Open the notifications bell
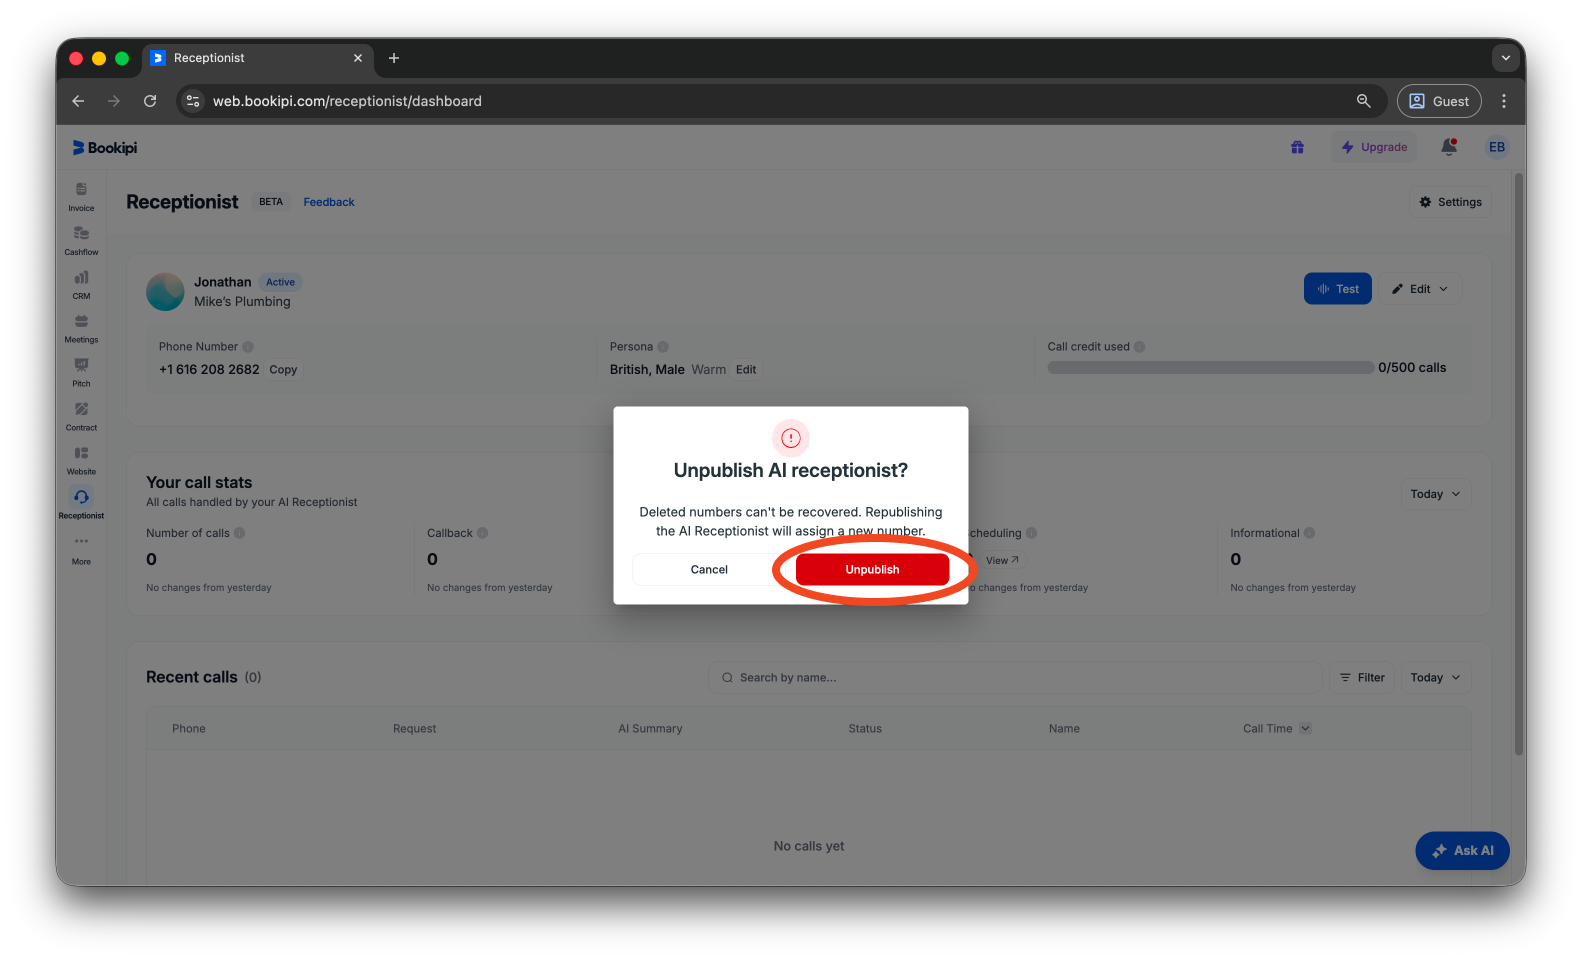 1448,147
